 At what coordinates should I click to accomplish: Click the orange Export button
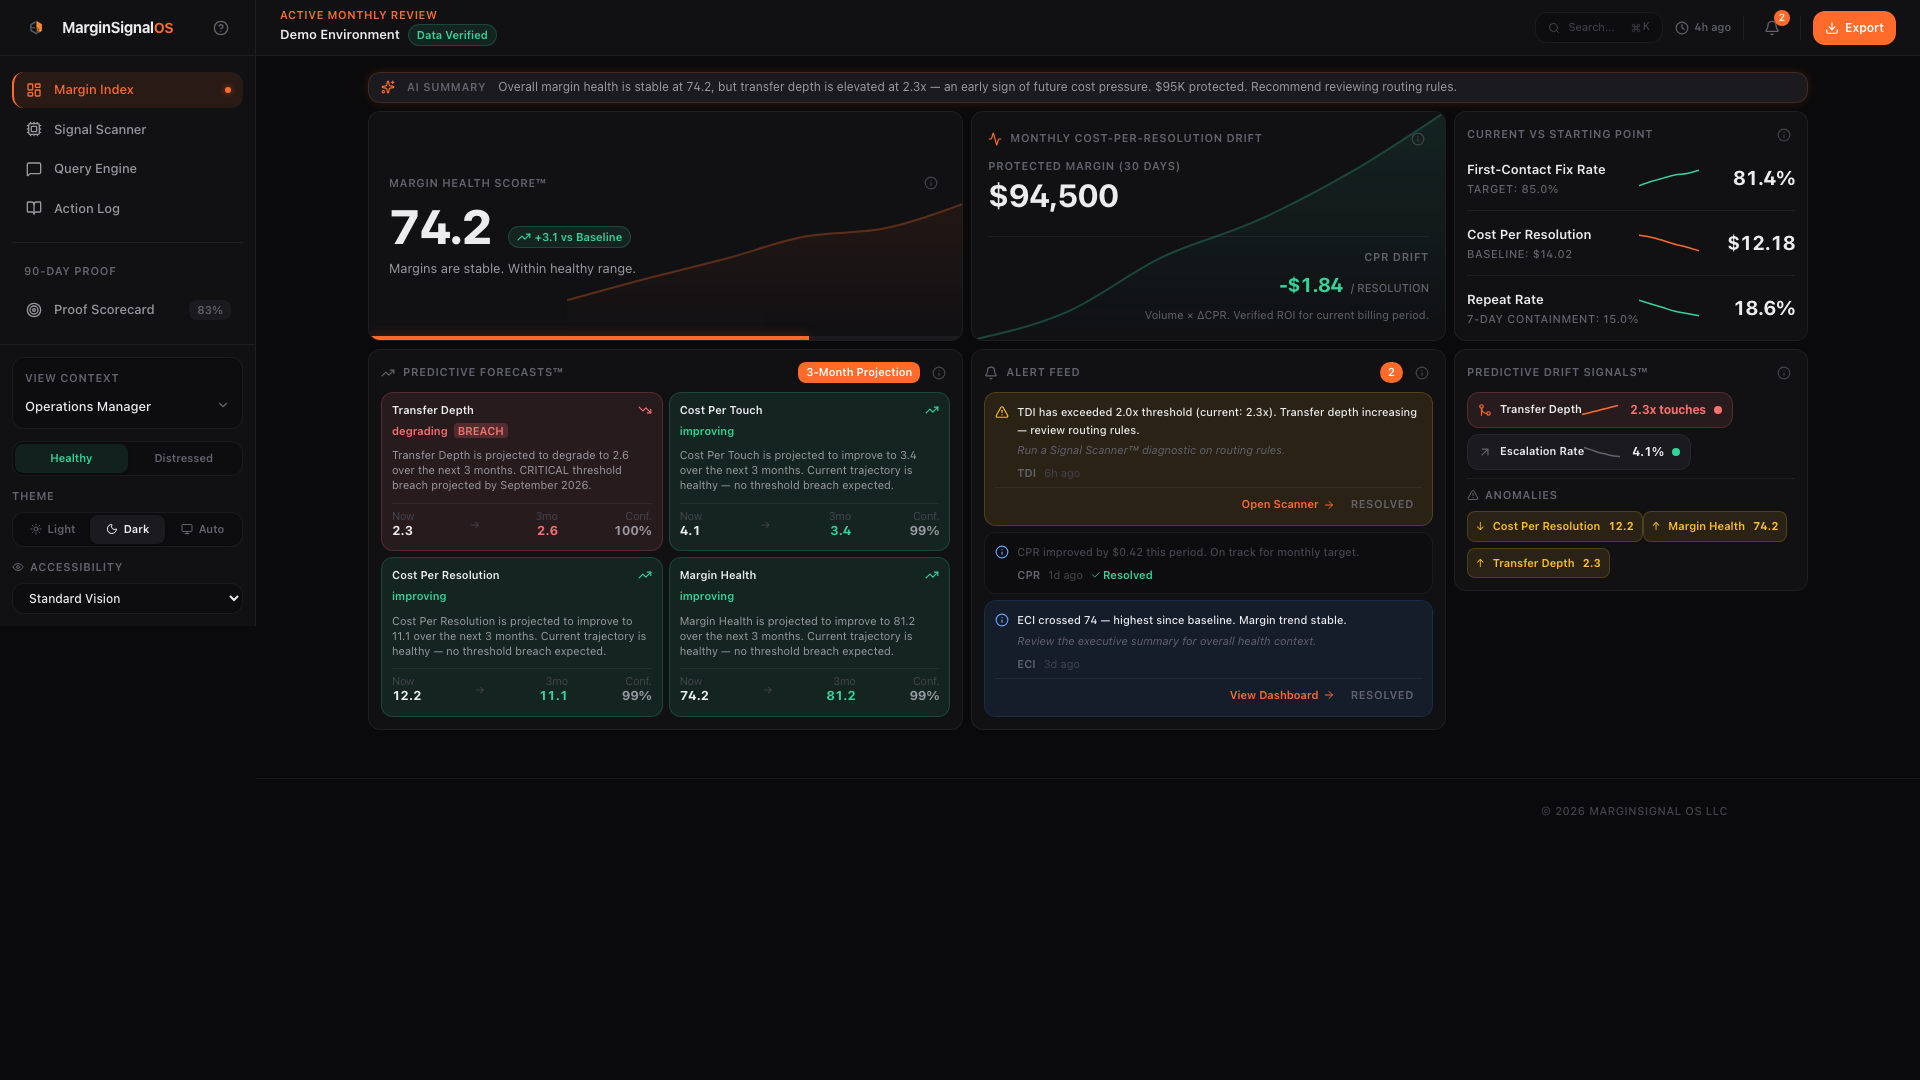coord(1854,28)
